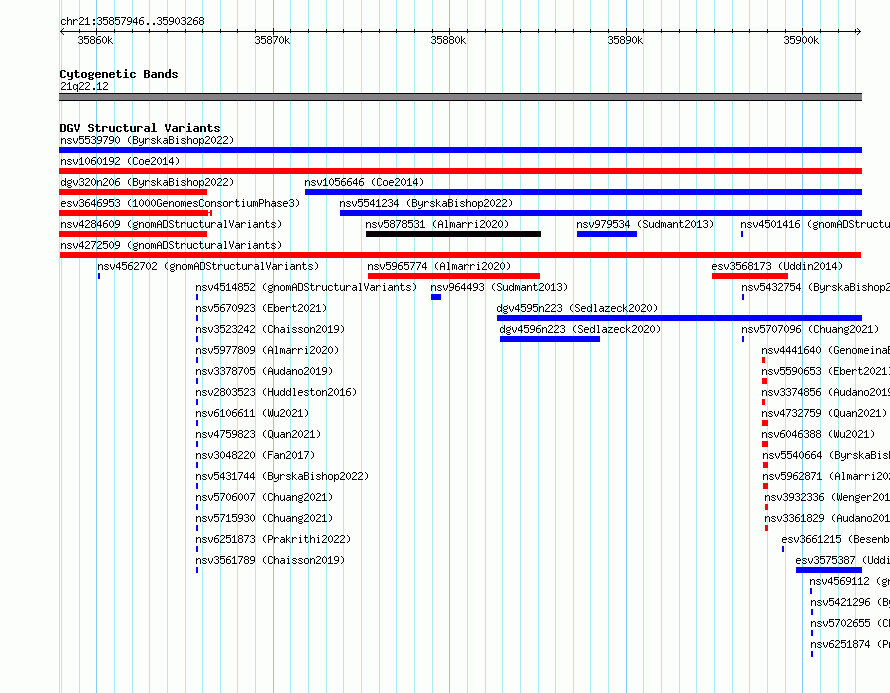The image size is (890, 693).
Task: Open nsv6046388 (Wu2021) label
Action: pos(818,434)
